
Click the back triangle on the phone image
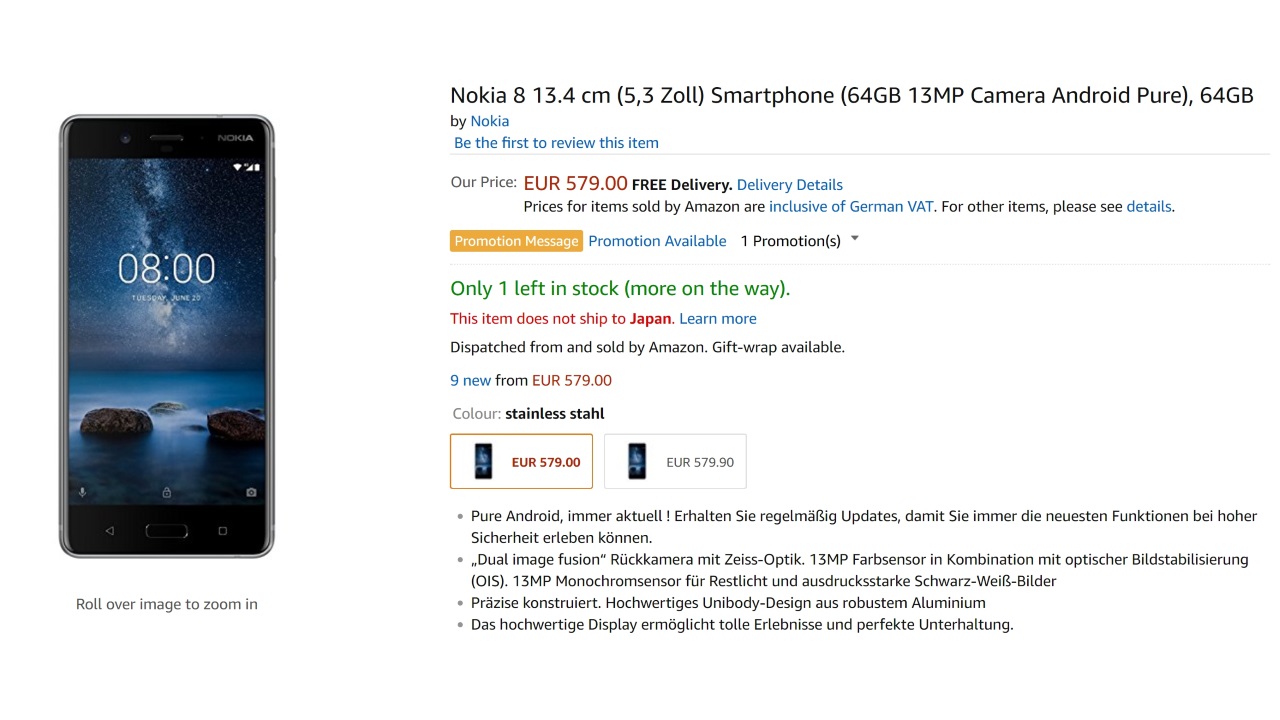[110, 531]
